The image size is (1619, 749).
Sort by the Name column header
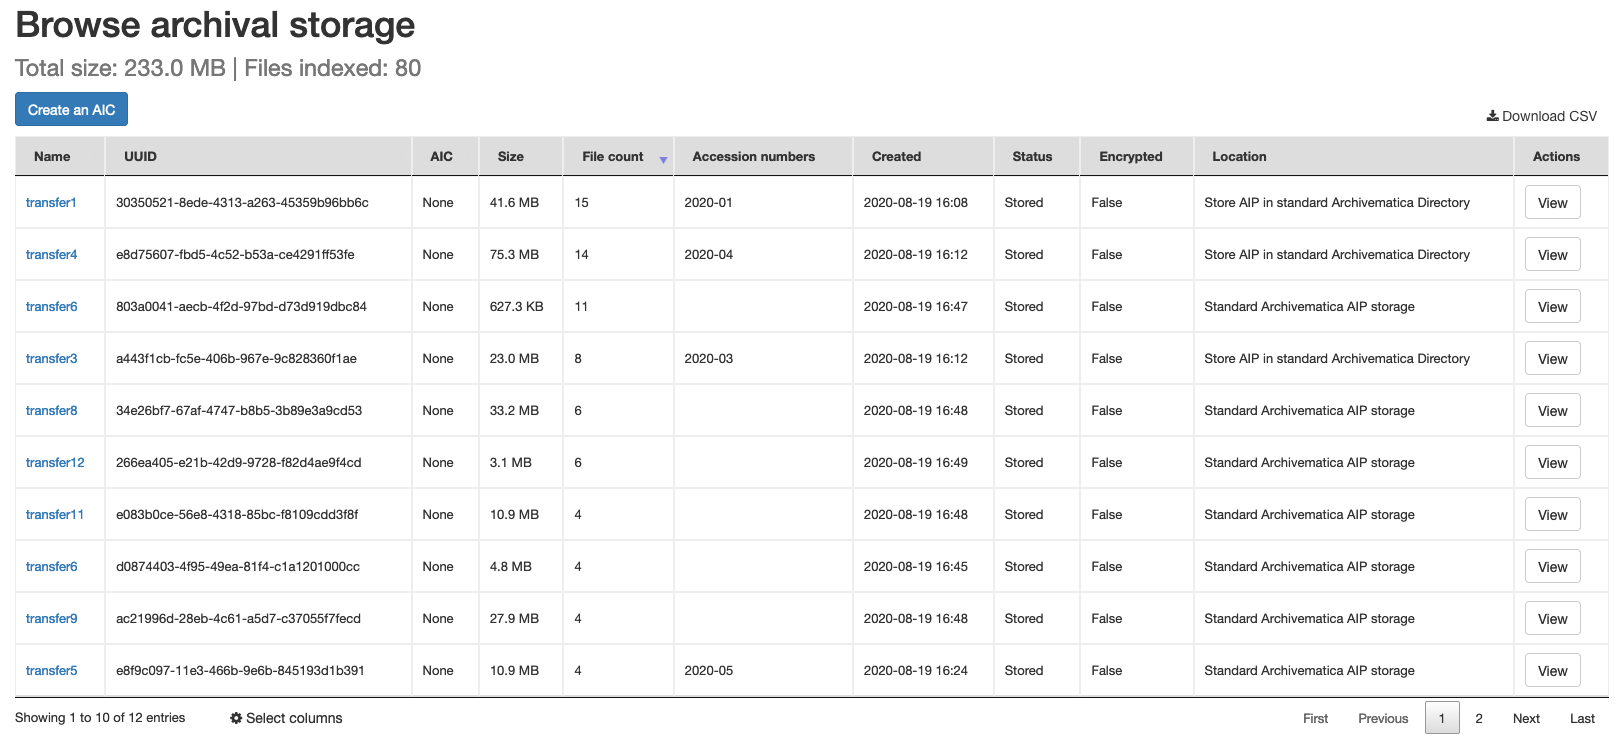52,156
